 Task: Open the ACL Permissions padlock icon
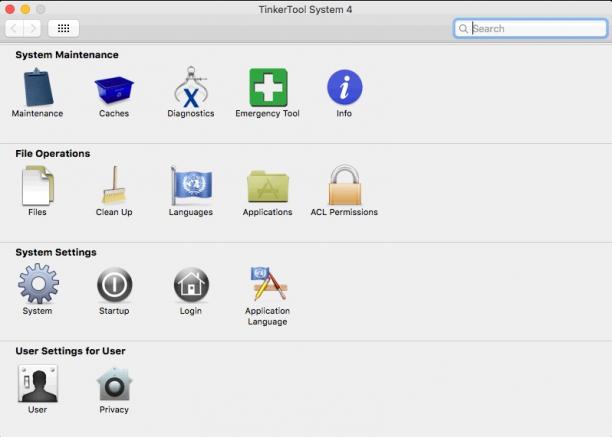click(344, 185)
